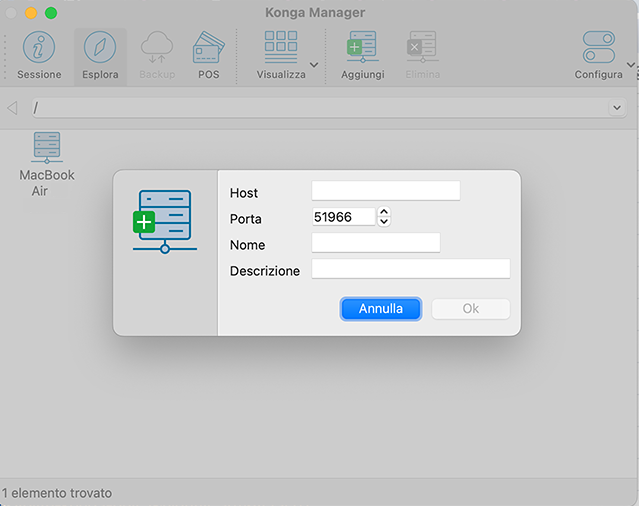Click the Backup cloud icon

point(156,47)
